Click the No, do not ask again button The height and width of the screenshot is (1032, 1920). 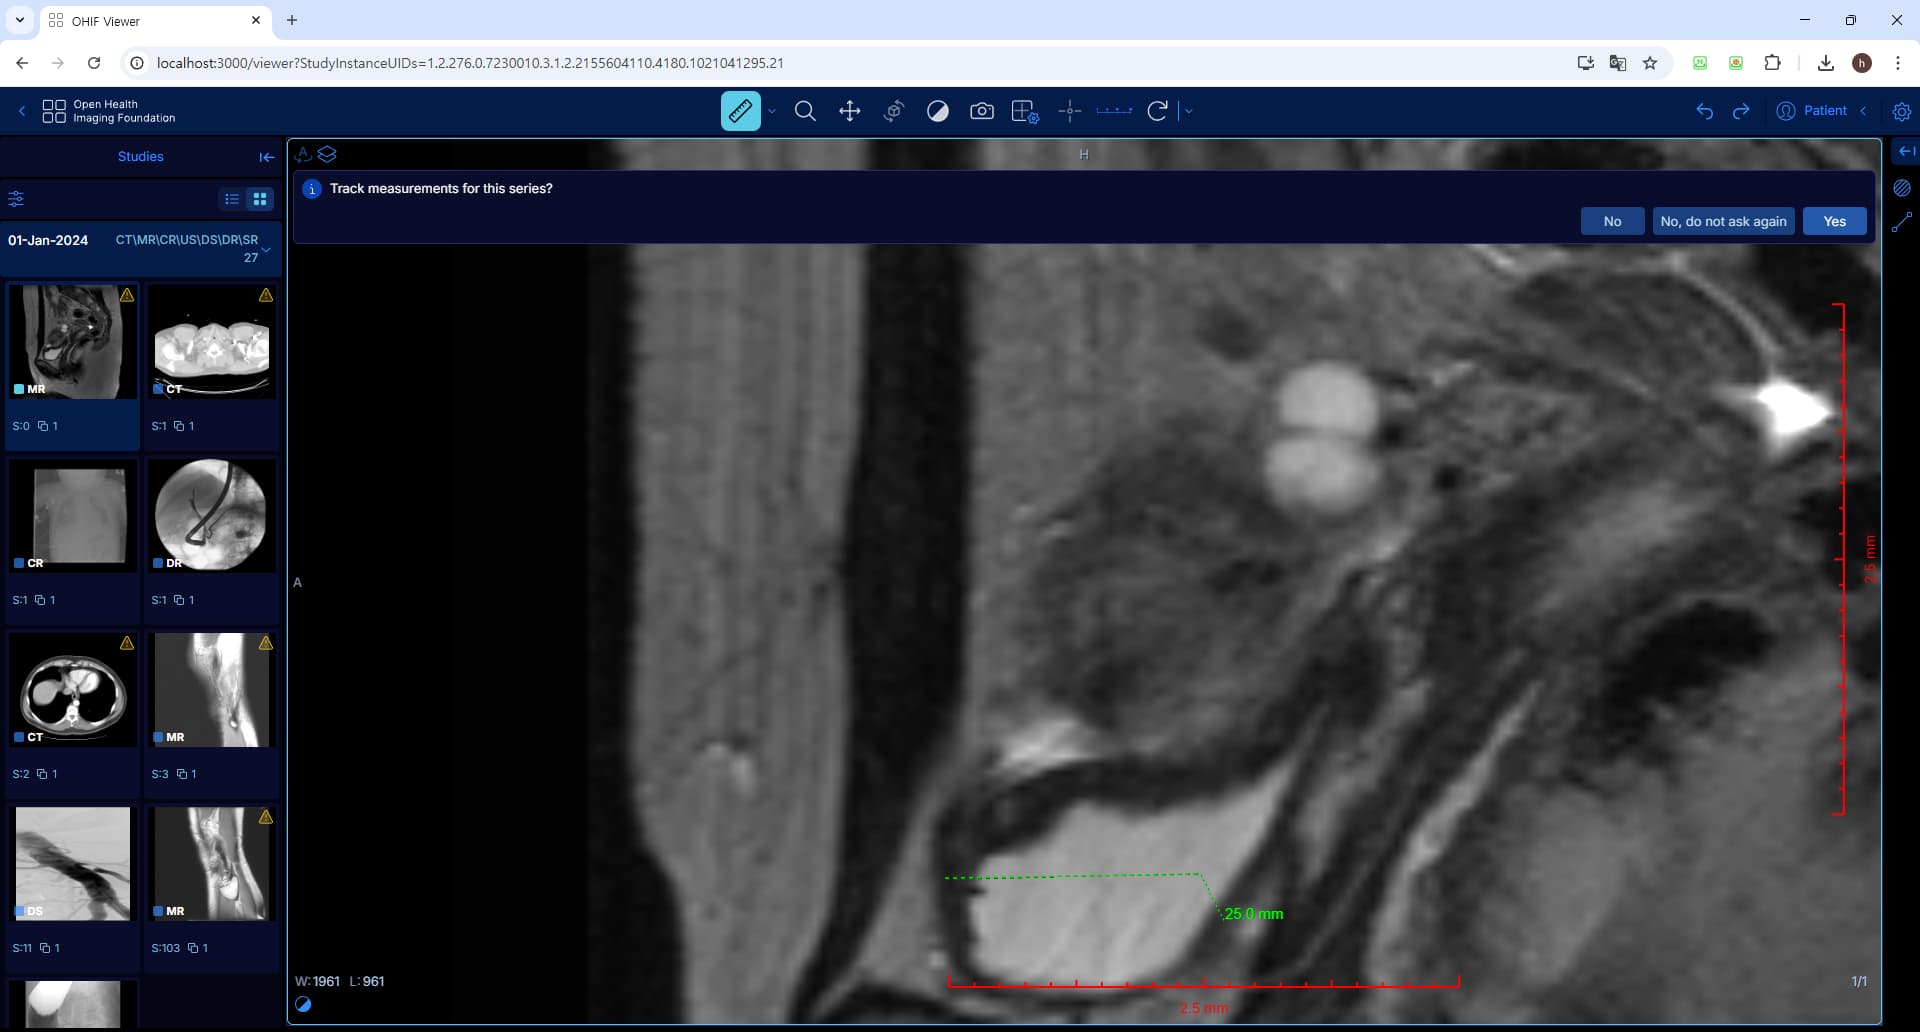1722,221
